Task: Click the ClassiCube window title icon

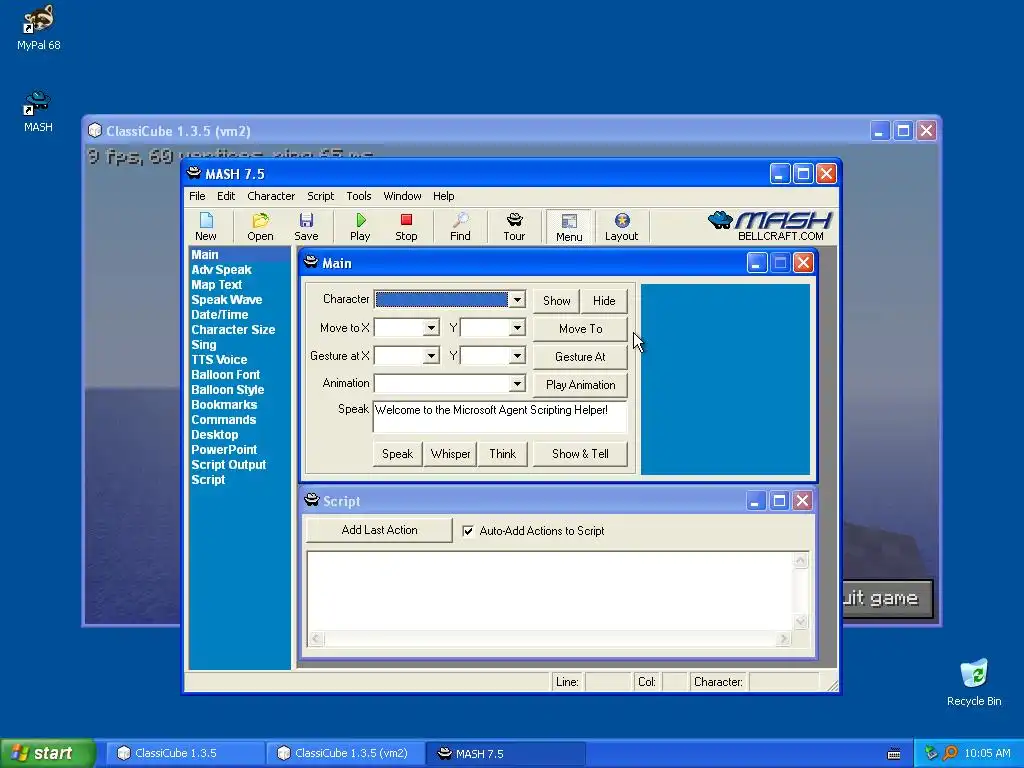Action: [x=95, y=130]
